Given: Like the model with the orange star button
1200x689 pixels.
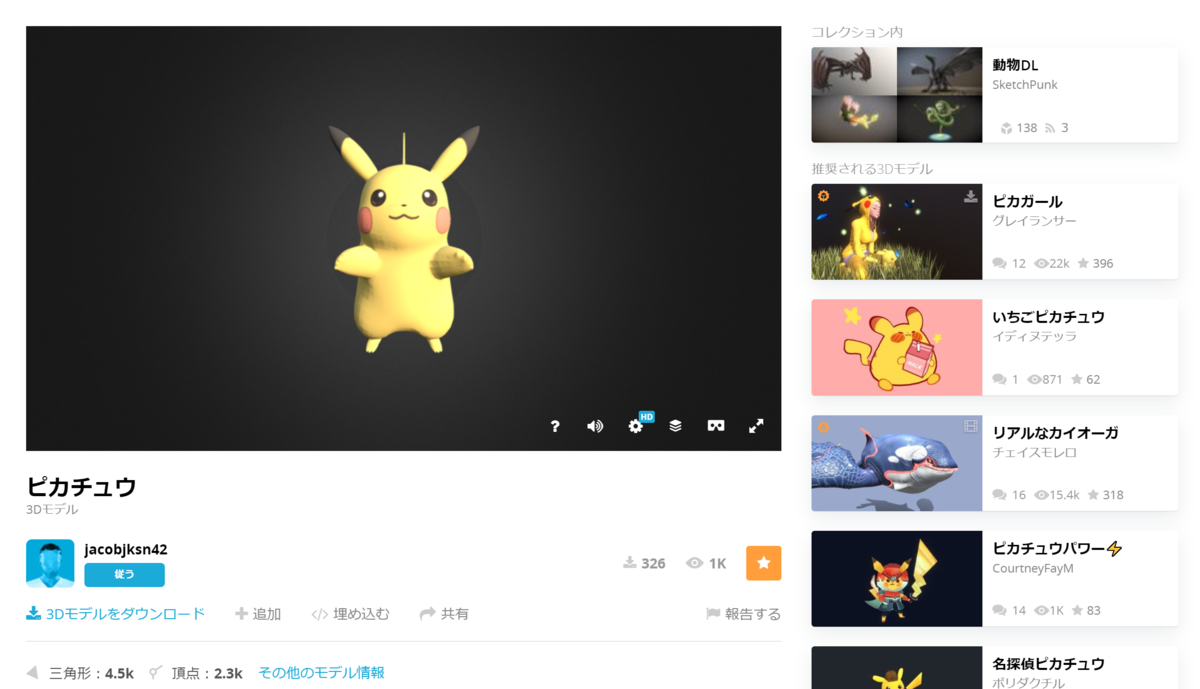Looking at the screenshot, I should [764, 563].
